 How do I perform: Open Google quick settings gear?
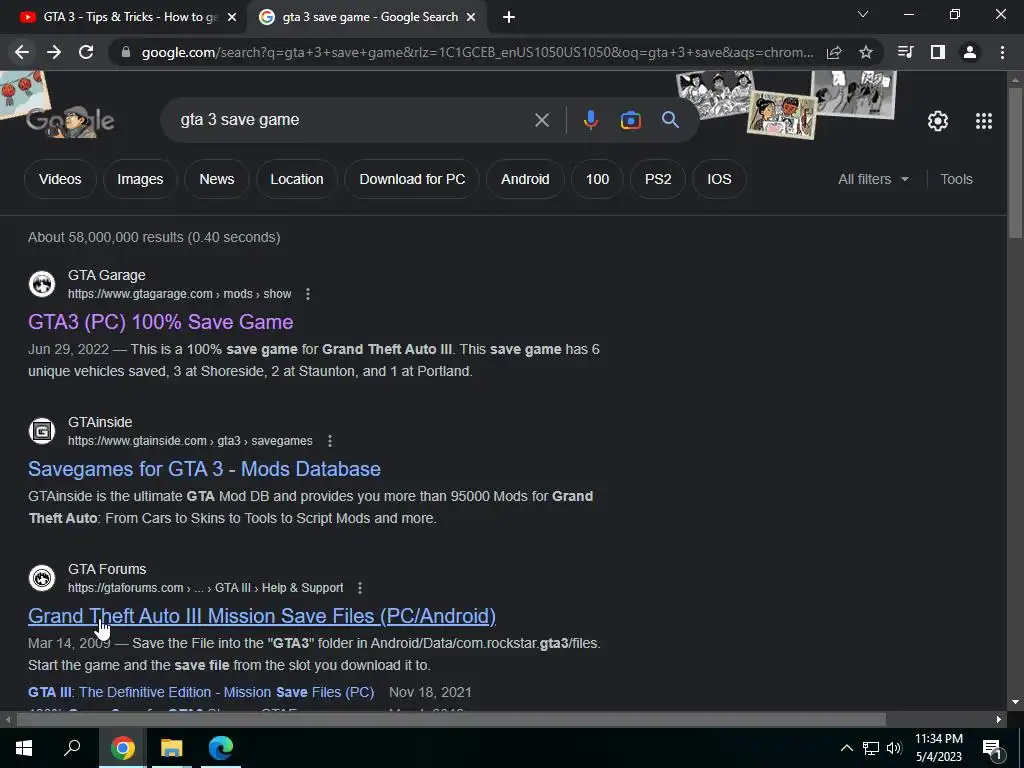click(938, 121)
